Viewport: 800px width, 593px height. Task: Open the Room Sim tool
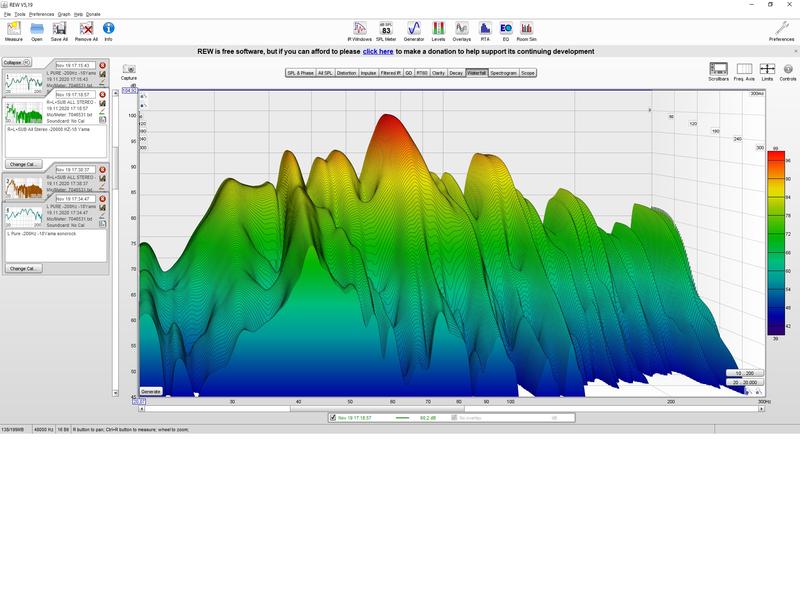click(x=526, y=30)
